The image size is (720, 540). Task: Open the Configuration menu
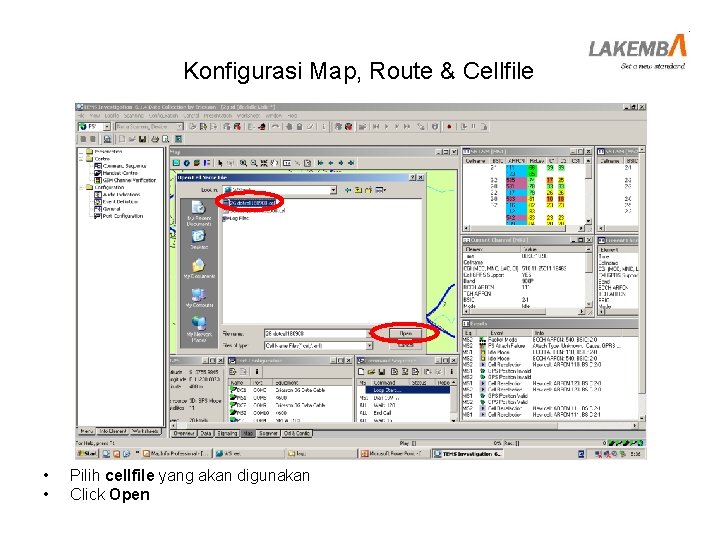[163, 116]
